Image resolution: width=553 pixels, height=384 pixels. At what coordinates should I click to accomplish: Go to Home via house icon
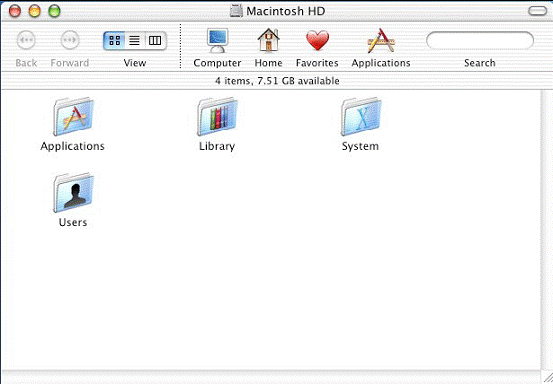(268, 40)
